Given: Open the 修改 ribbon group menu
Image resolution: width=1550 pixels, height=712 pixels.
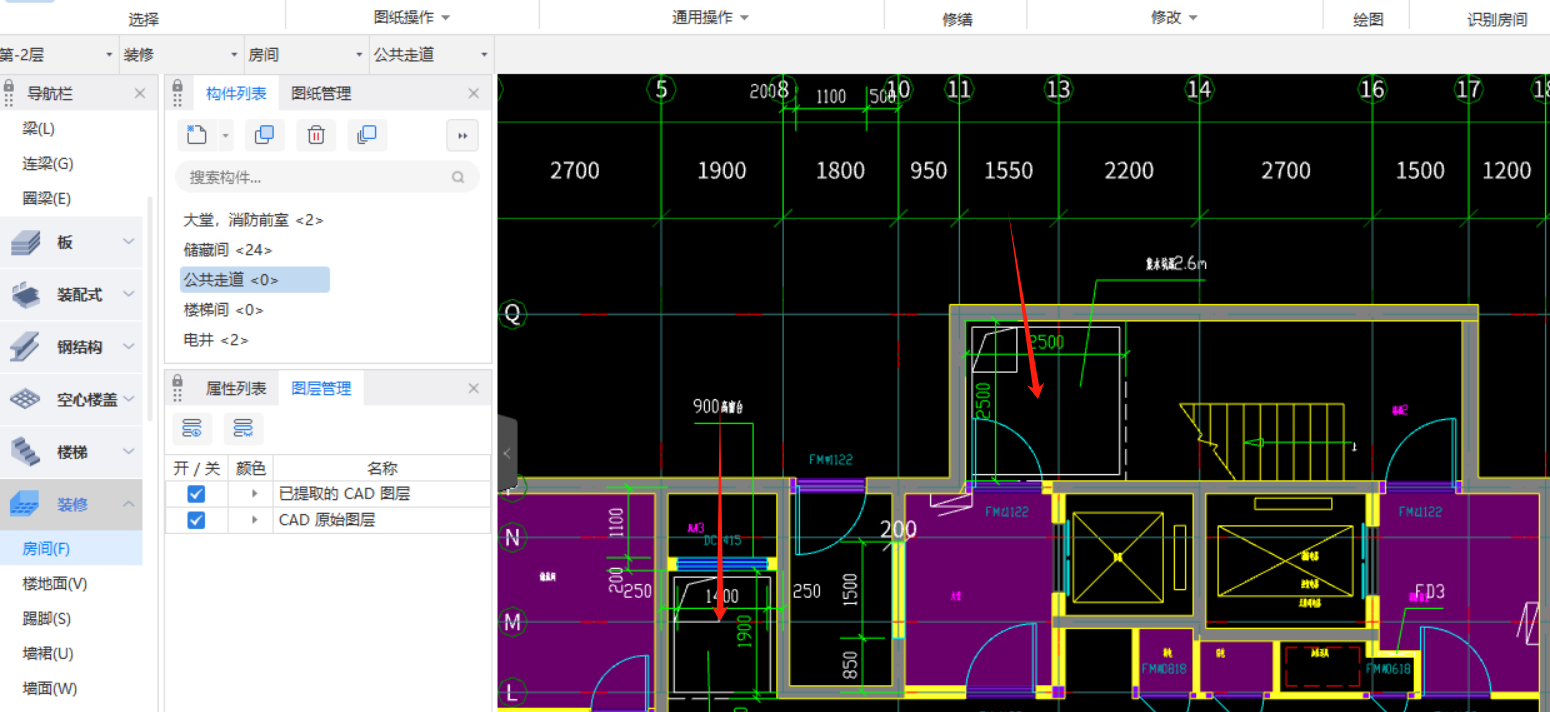Looking at the screenshot, I should [1174, 17].
